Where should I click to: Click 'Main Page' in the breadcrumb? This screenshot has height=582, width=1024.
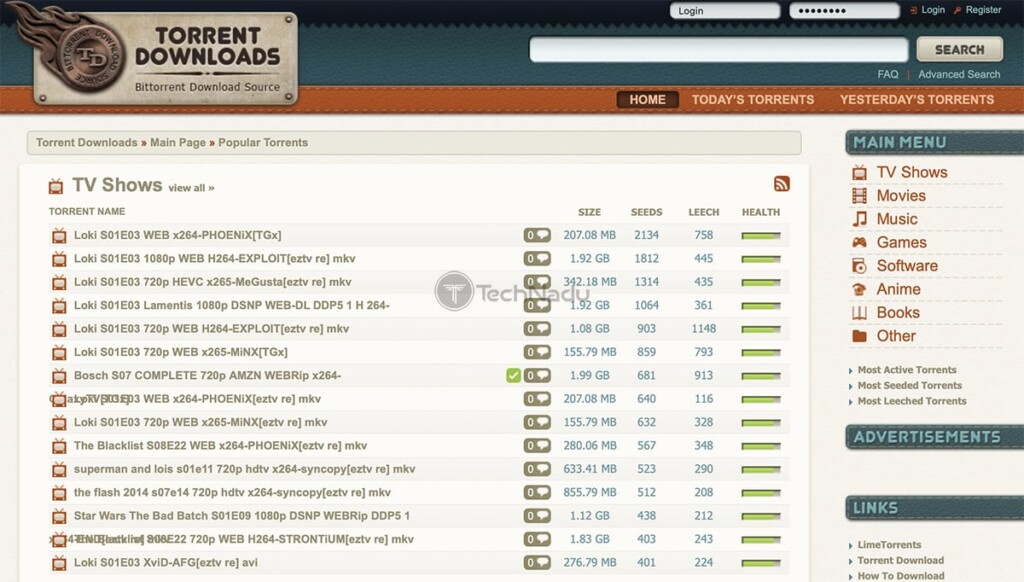(178, 142)
